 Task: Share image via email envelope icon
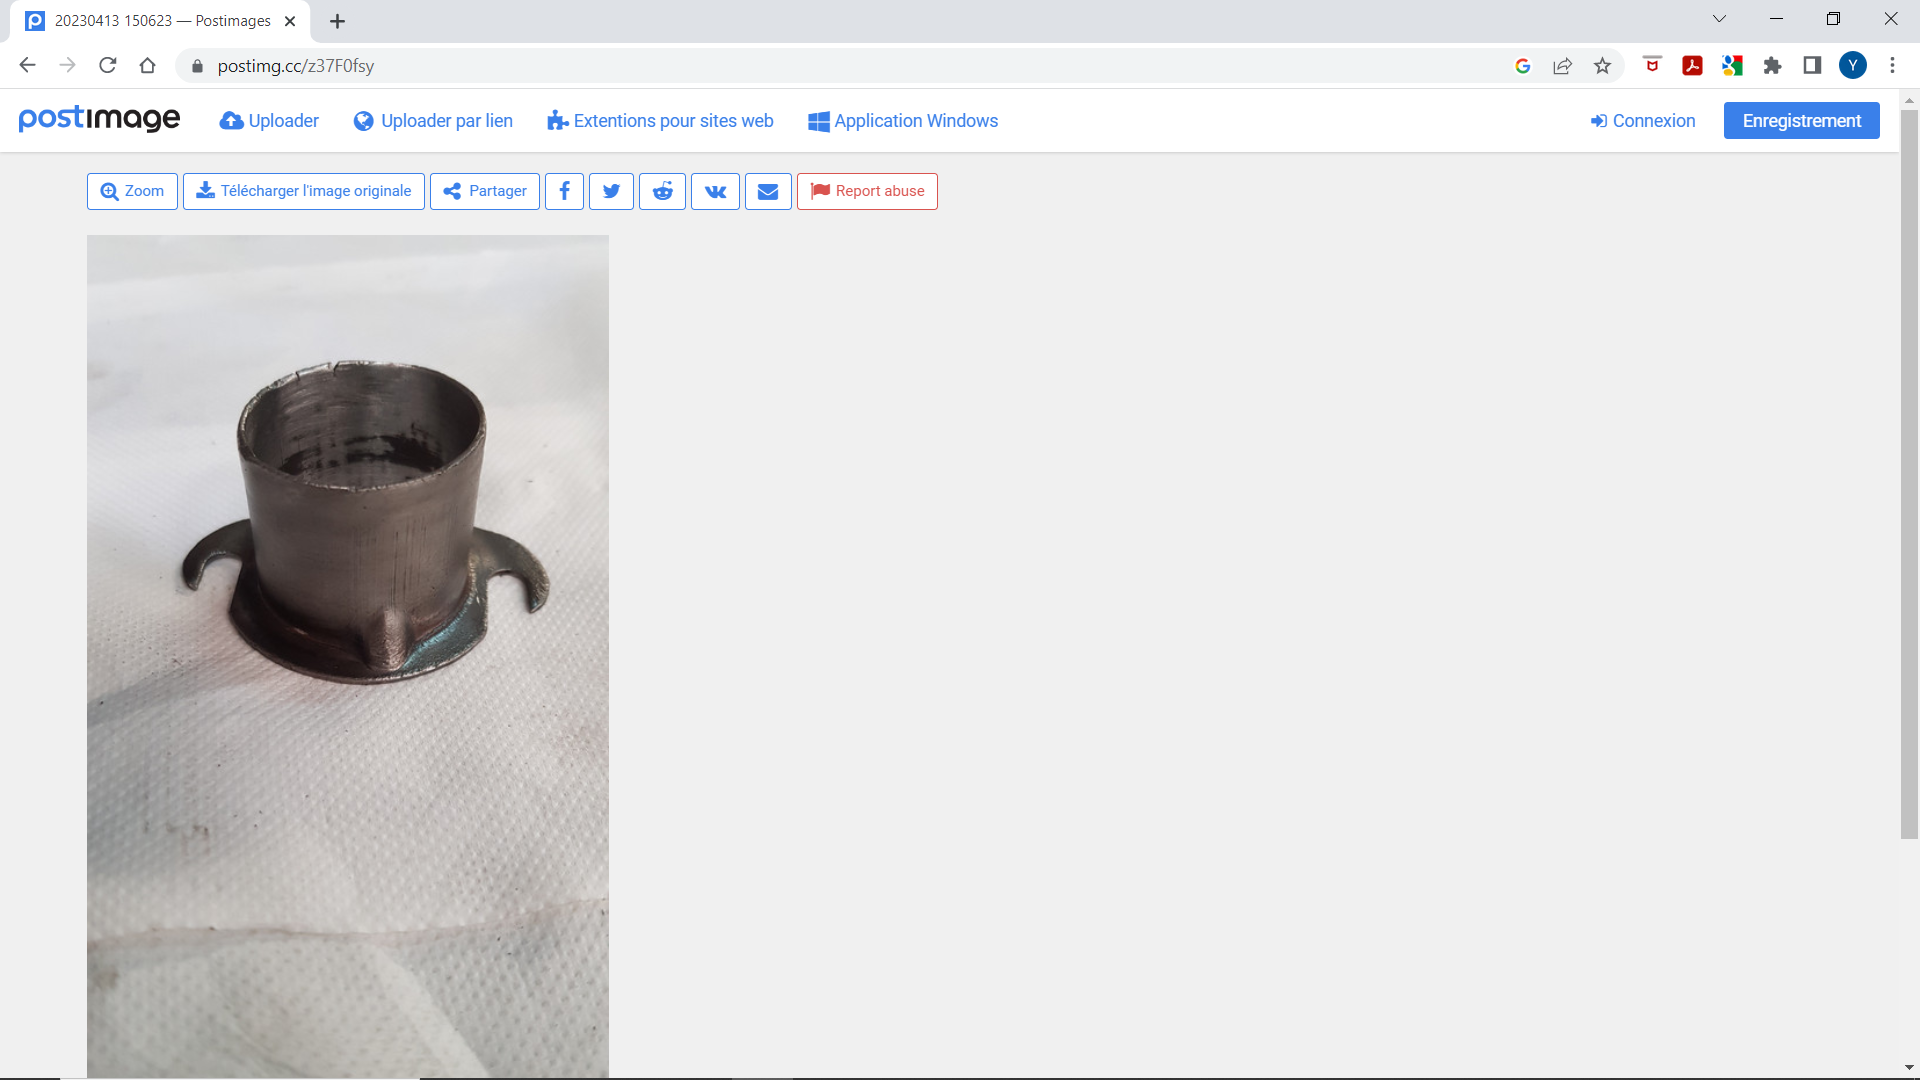coord(768,191)
